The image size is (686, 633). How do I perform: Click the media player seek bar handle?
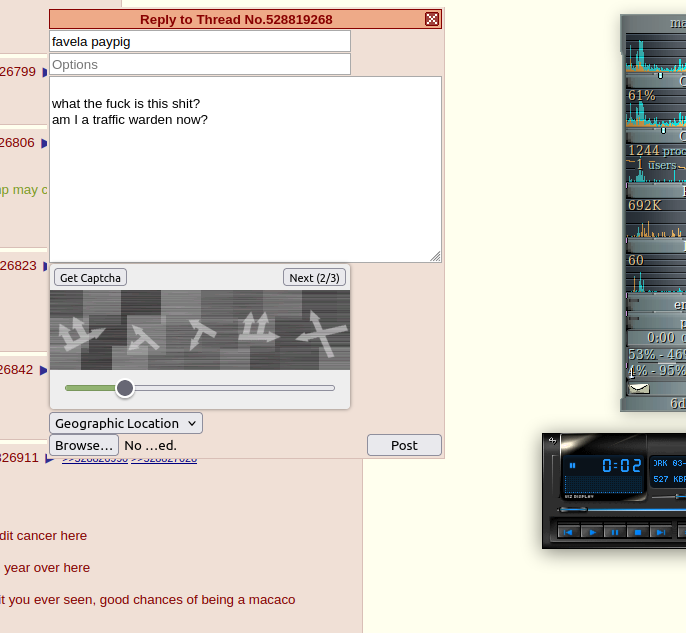pos(574,510)
